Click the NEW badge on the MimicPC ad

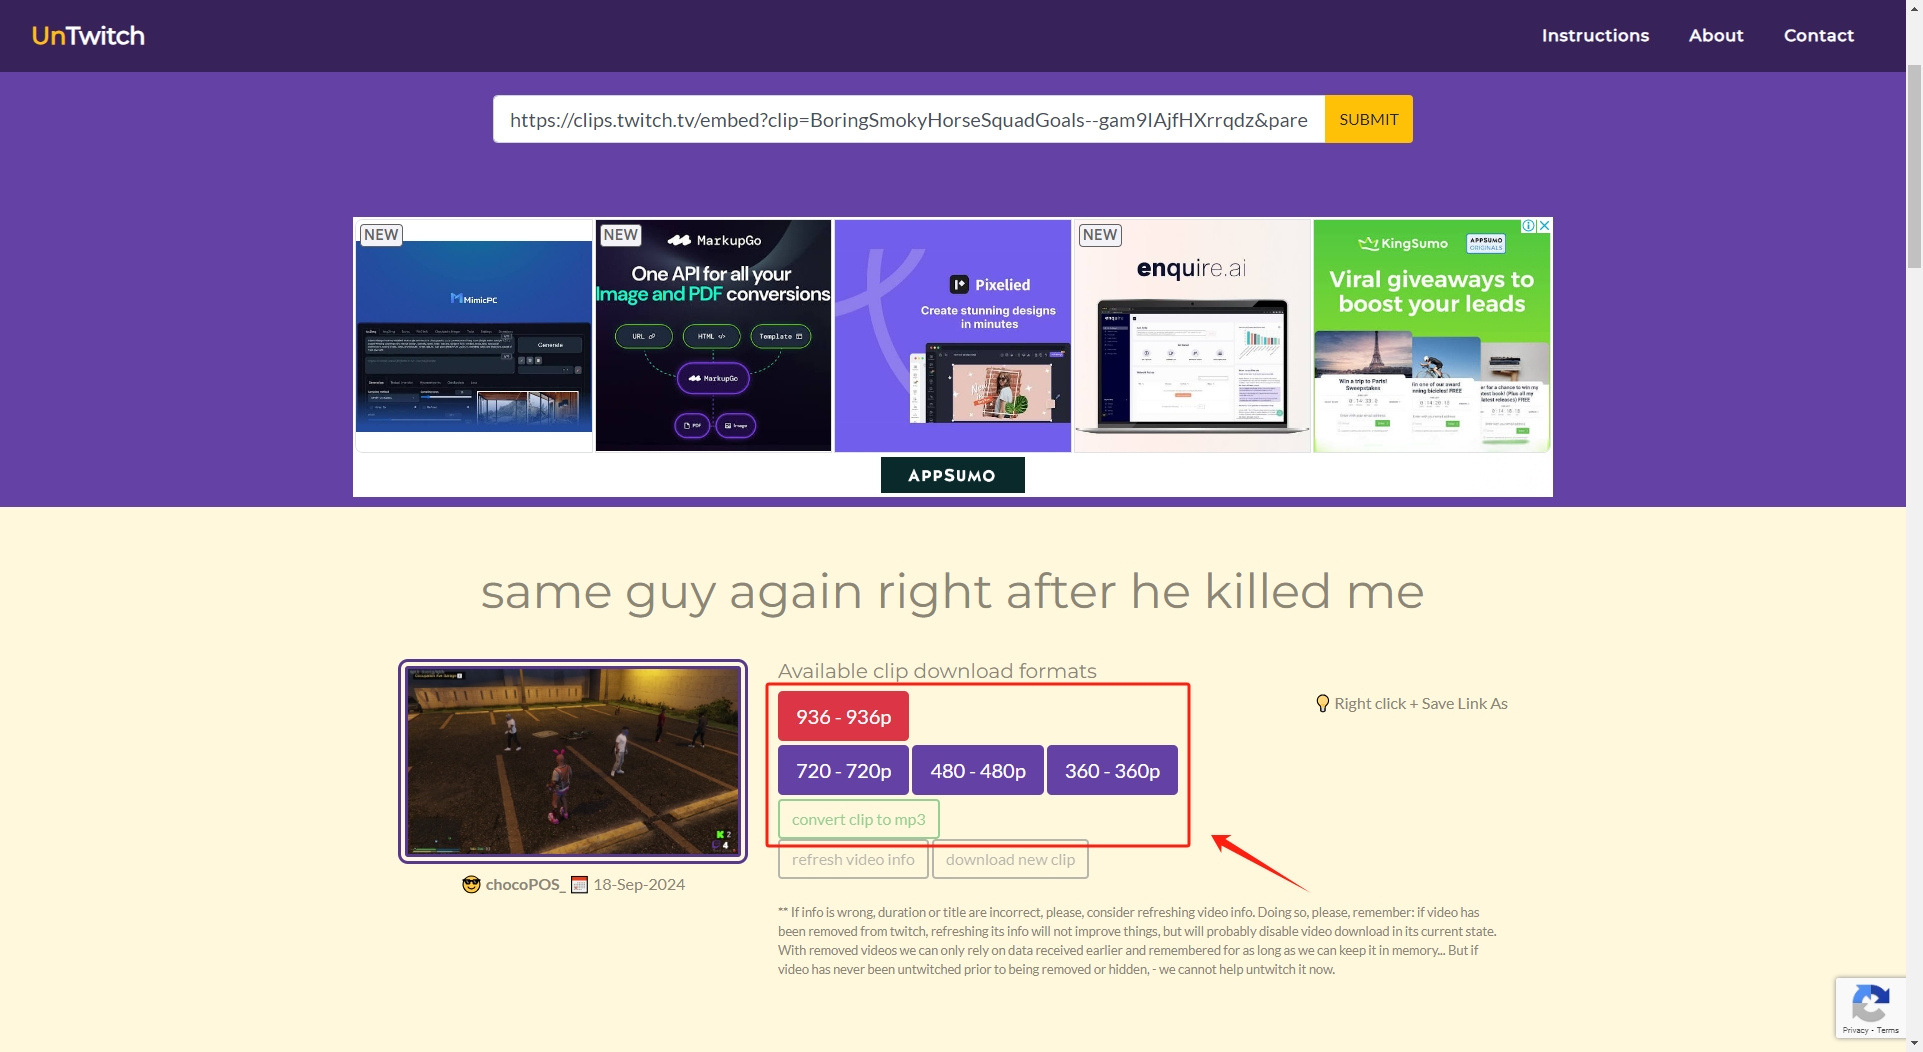381,235
